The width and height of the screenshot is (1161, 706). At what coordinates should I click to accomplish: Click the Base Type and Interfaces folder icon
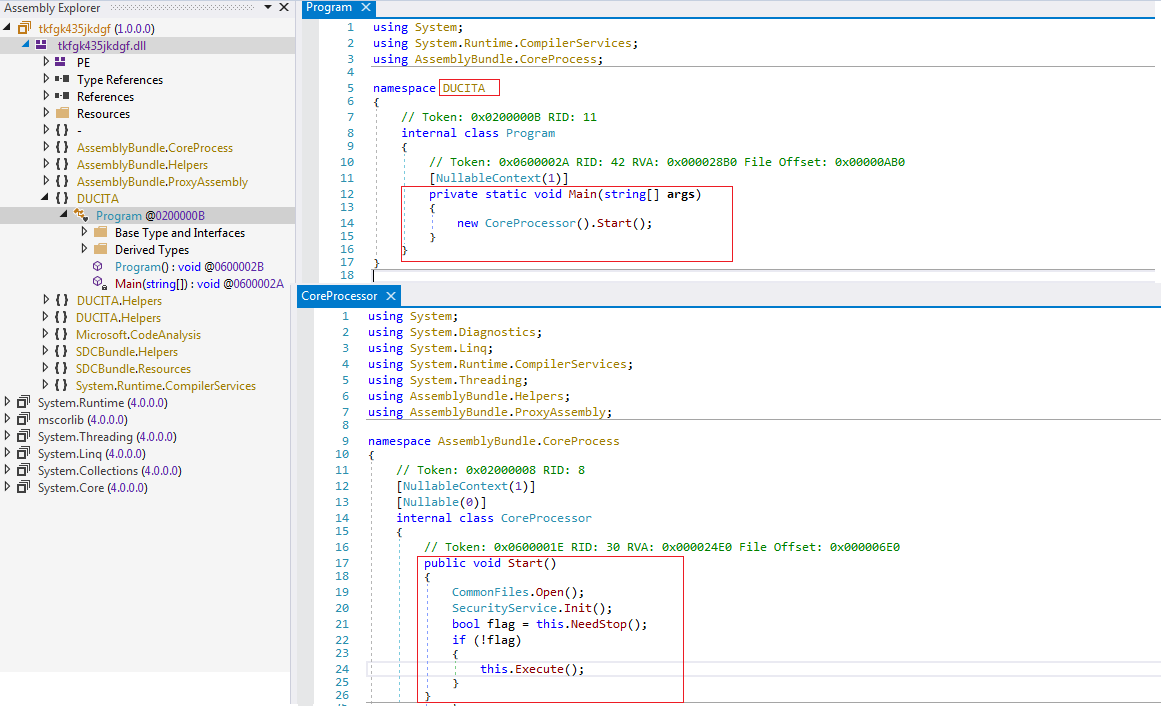(101, 233)
